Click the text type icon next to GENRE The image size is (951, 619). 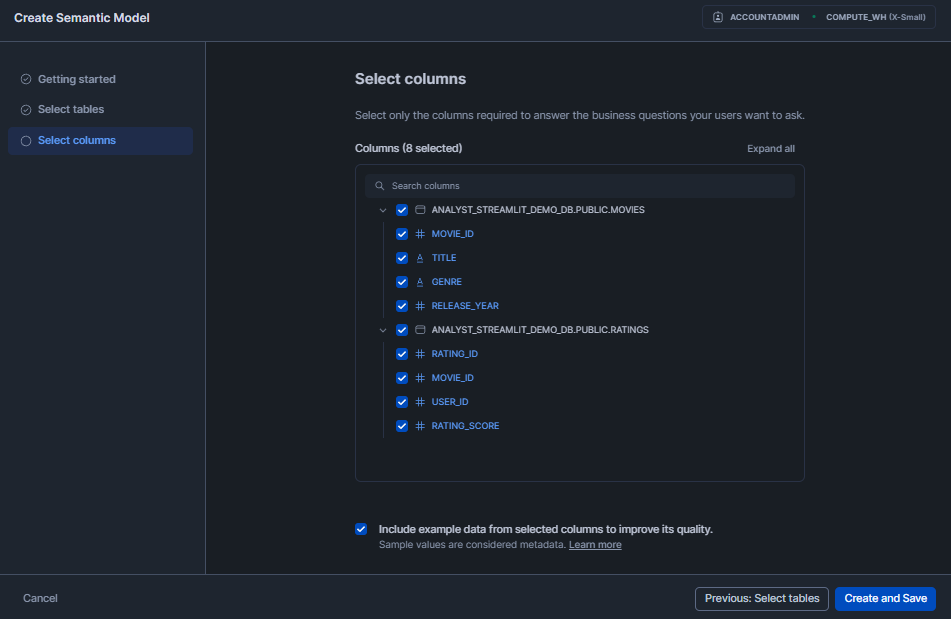(x=419, y=281)
